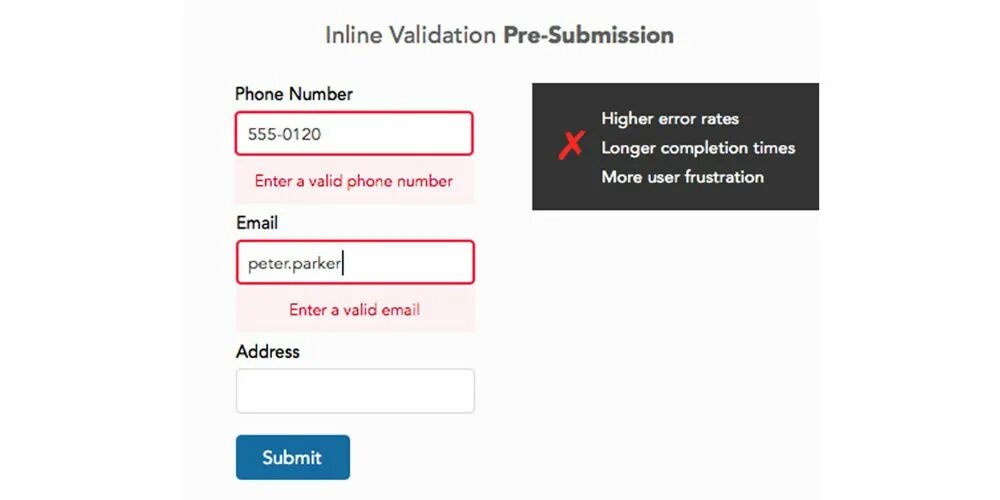Viewport: 1000px width, 500px height.
Task: Select the empty Address input field
Action: coord(355,391)
